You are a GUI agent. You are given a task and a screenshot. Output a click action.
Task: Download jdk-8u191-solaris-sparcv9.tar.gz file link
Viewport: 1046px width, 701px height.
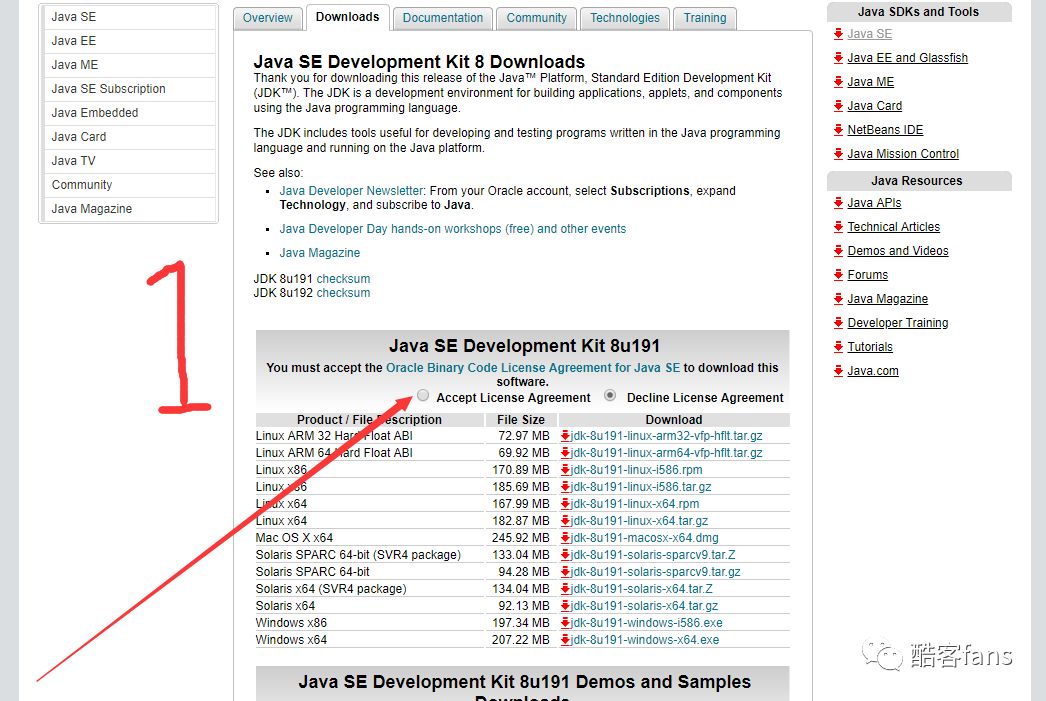click(655, 572)
